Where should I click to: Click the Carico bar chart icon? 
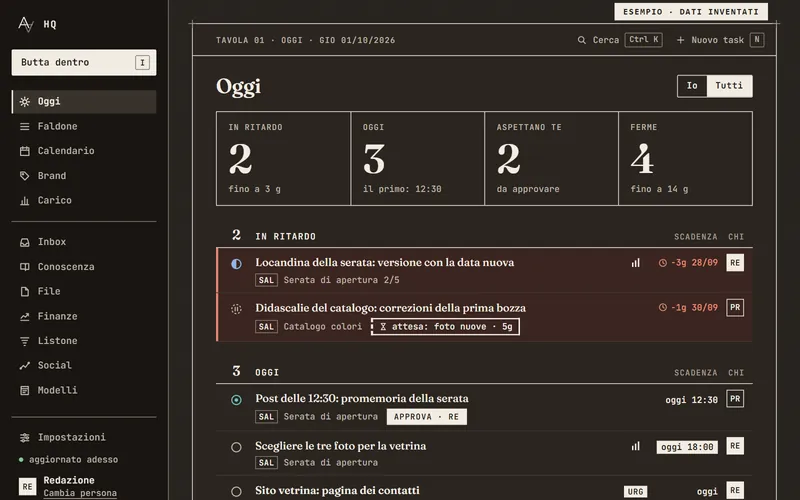[24, 201]
